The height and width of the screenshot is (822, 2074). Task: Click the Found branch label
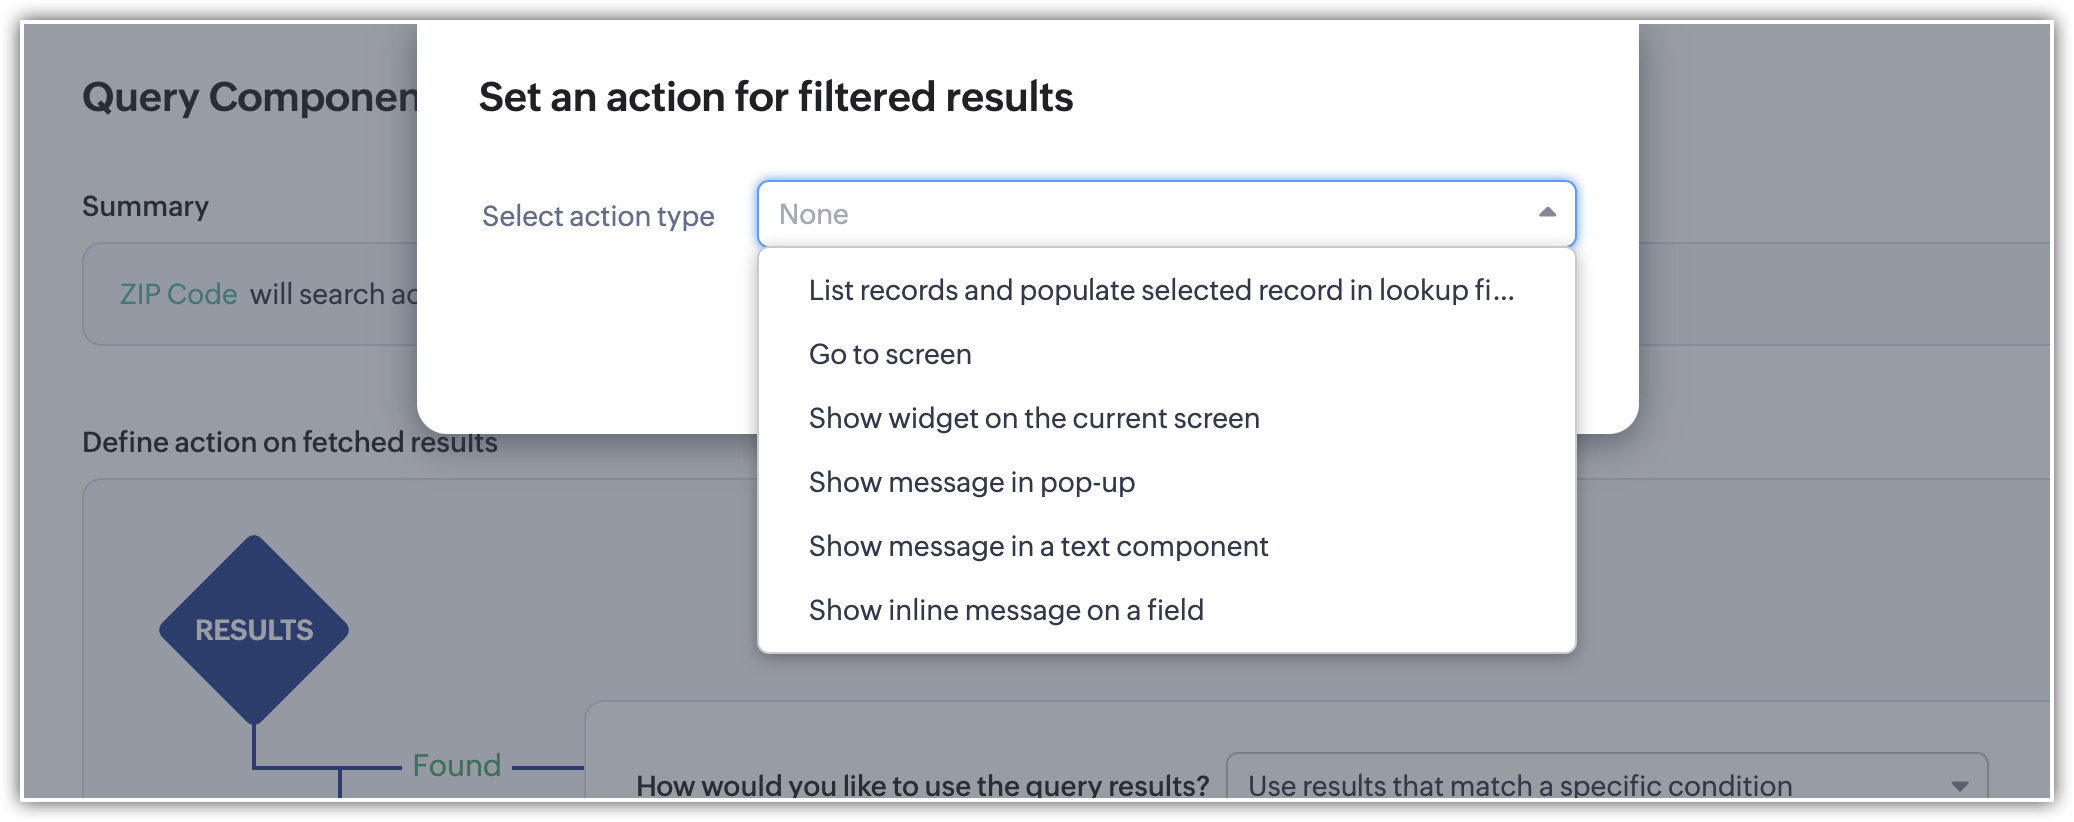coord(457,766)
